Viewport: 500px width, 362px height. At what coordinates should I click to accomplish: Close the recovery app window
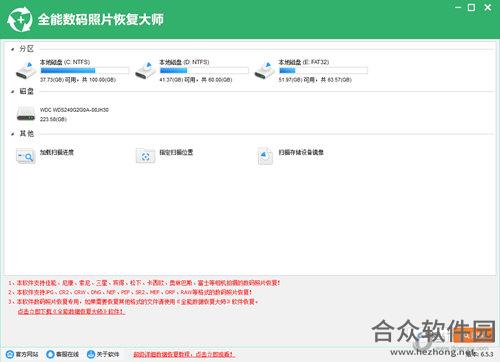pyautogui.click(x=488, y=7)
